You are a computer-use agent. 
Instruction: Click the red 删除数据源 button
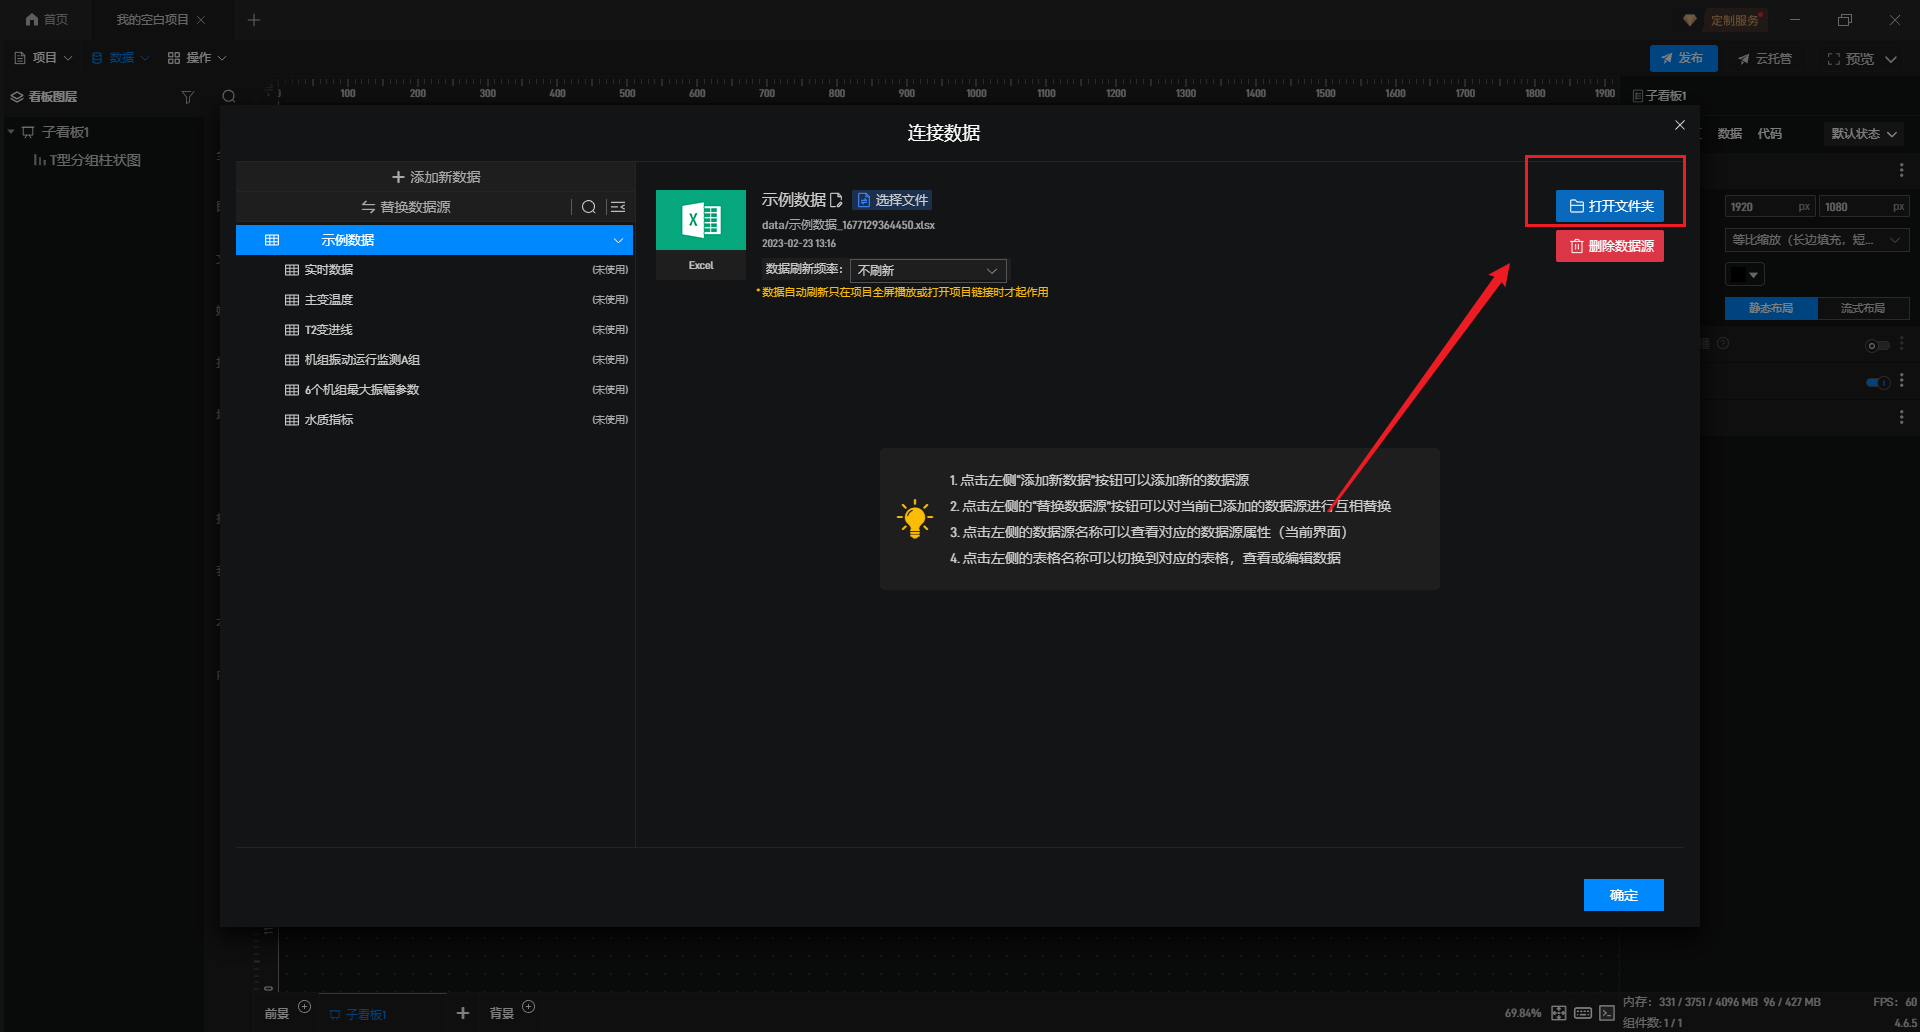1609,246
